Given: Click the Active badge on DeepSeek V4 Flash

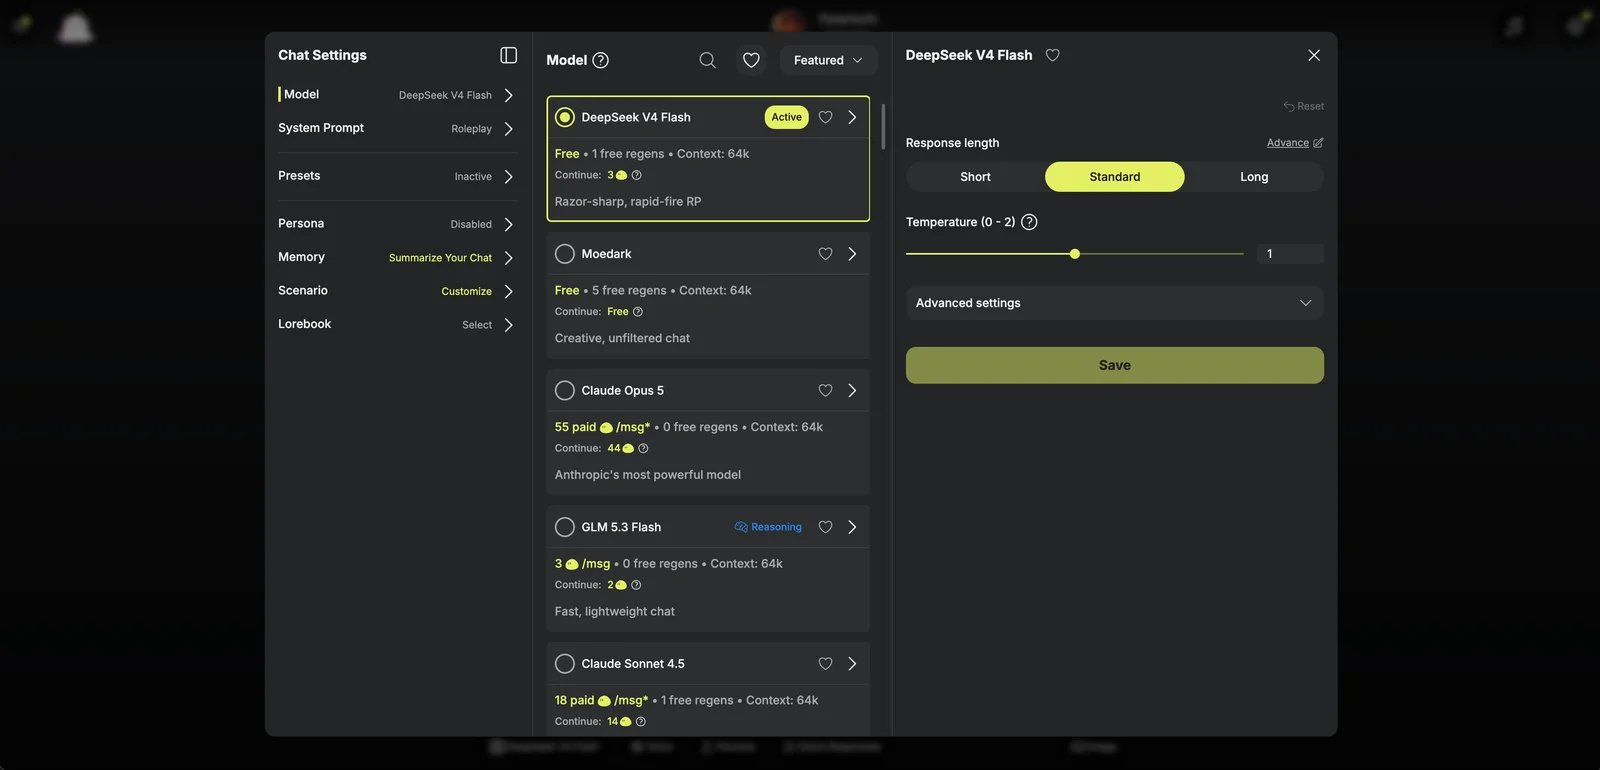Looking at the screenshot, I should 786,117.
